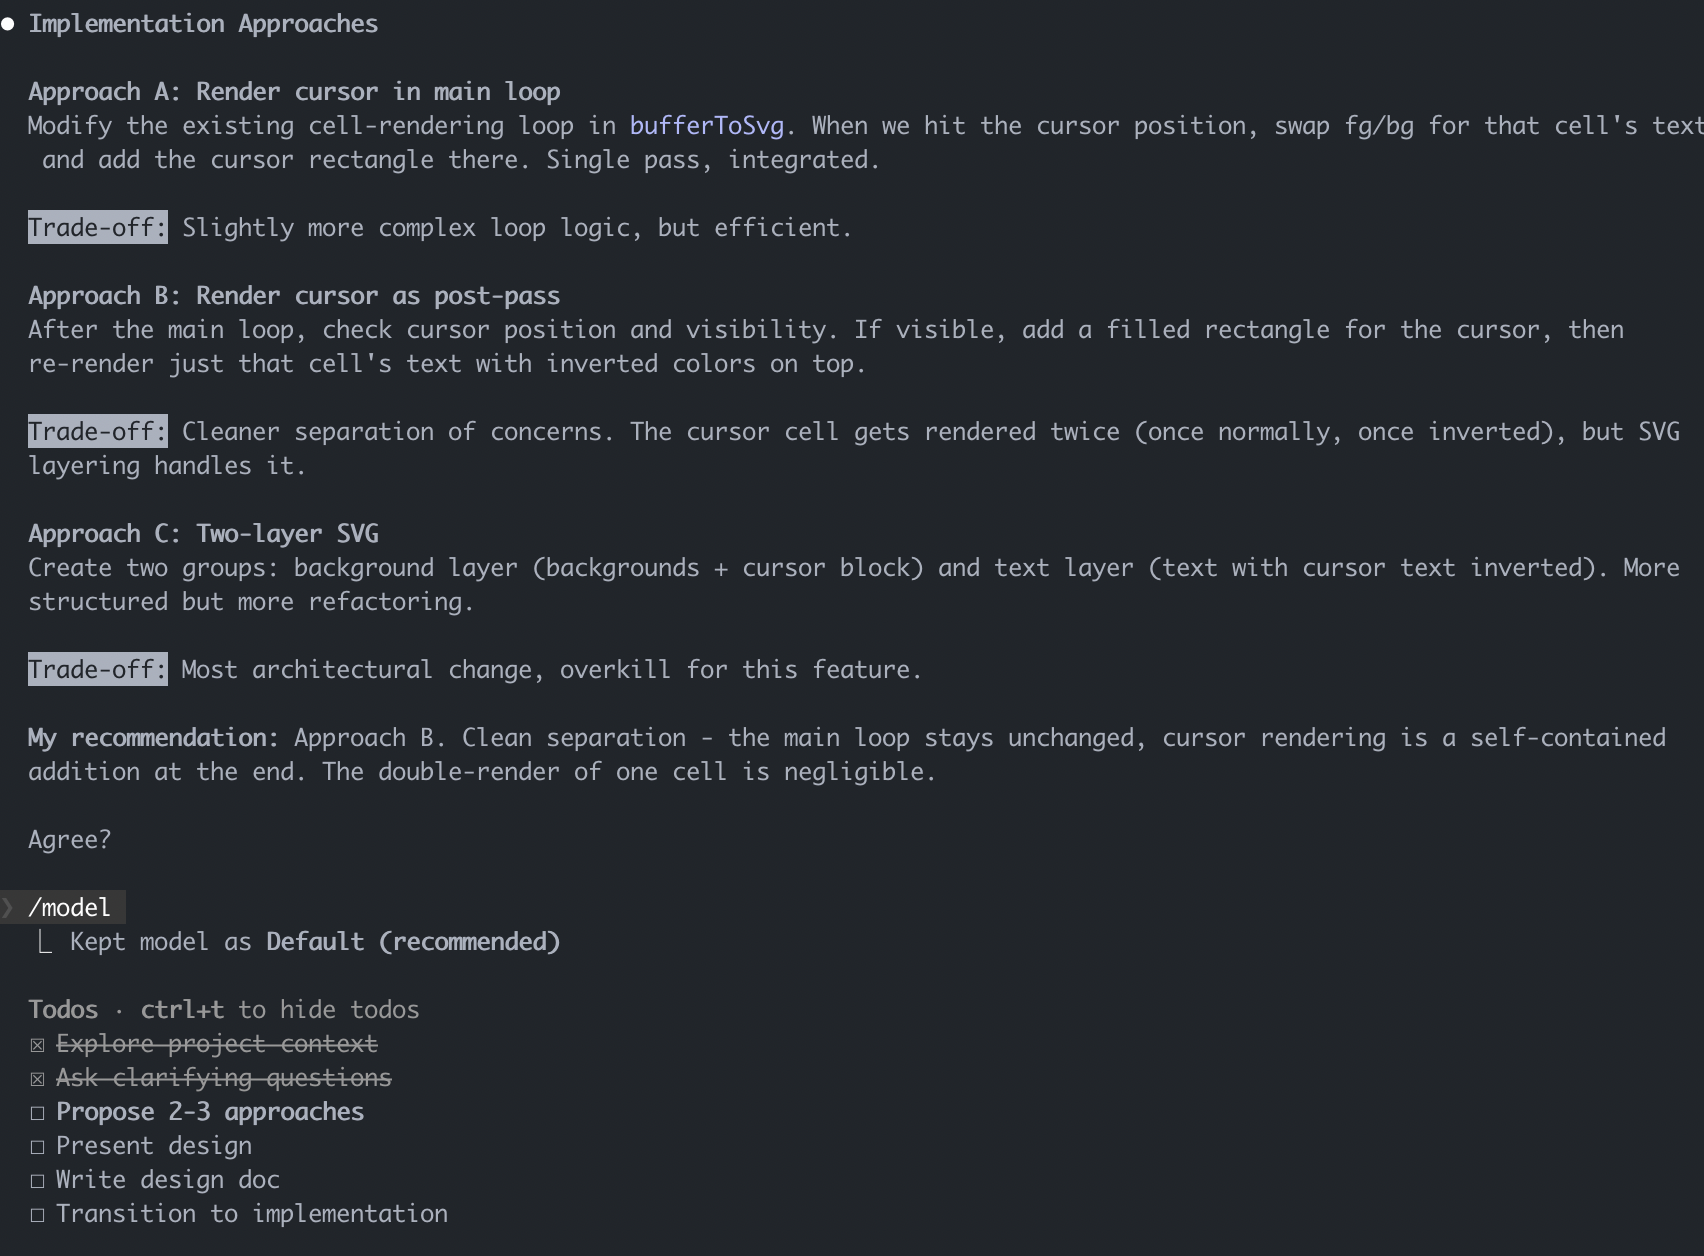Check the Transition to implementation checkbox

[x=38, y=1215]
